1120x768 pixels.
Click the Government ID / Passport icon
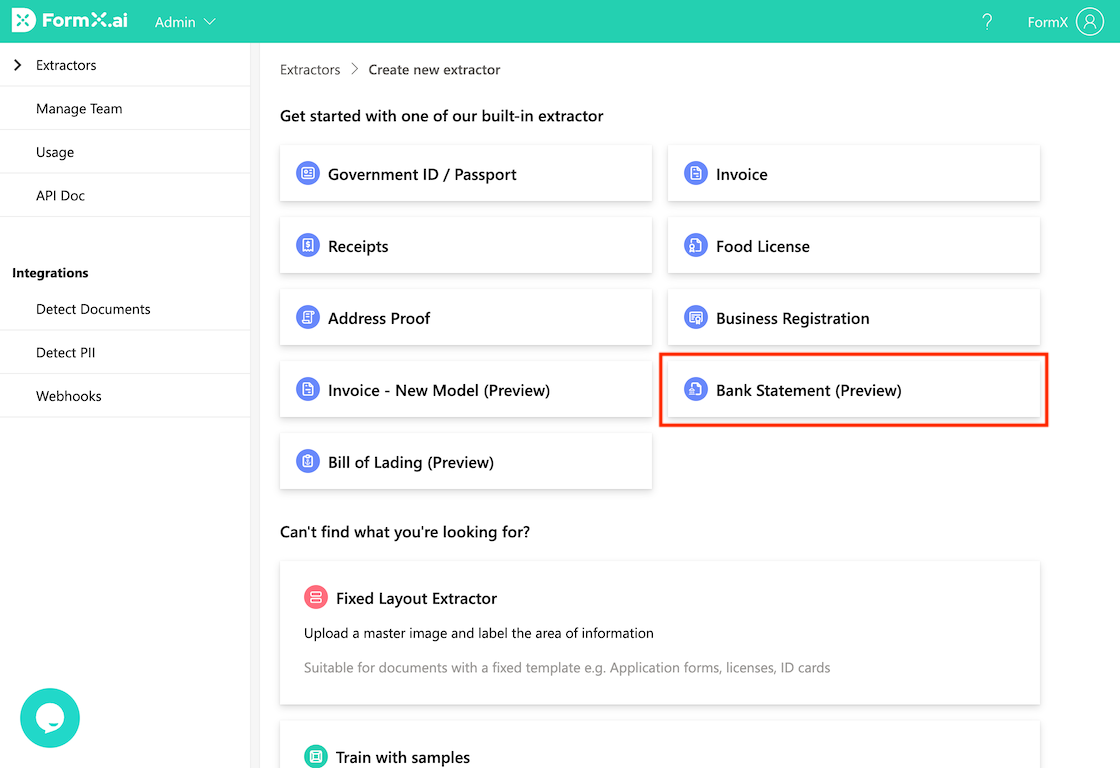(x=308, y=174)
